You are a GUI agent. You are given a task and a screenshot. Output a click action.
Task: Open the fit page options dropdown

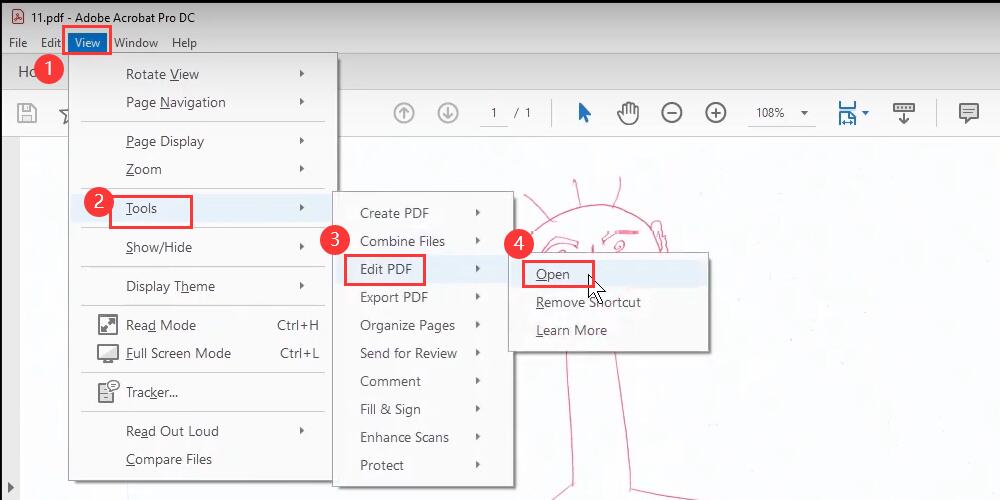(x=853, y=113)
